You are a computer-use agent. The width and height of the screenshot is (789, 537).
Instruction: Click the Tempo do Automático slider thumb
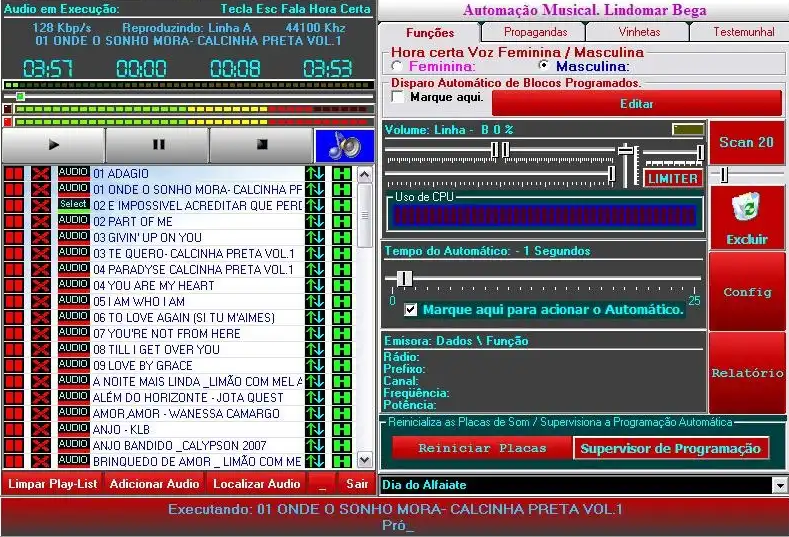point(404,278)
